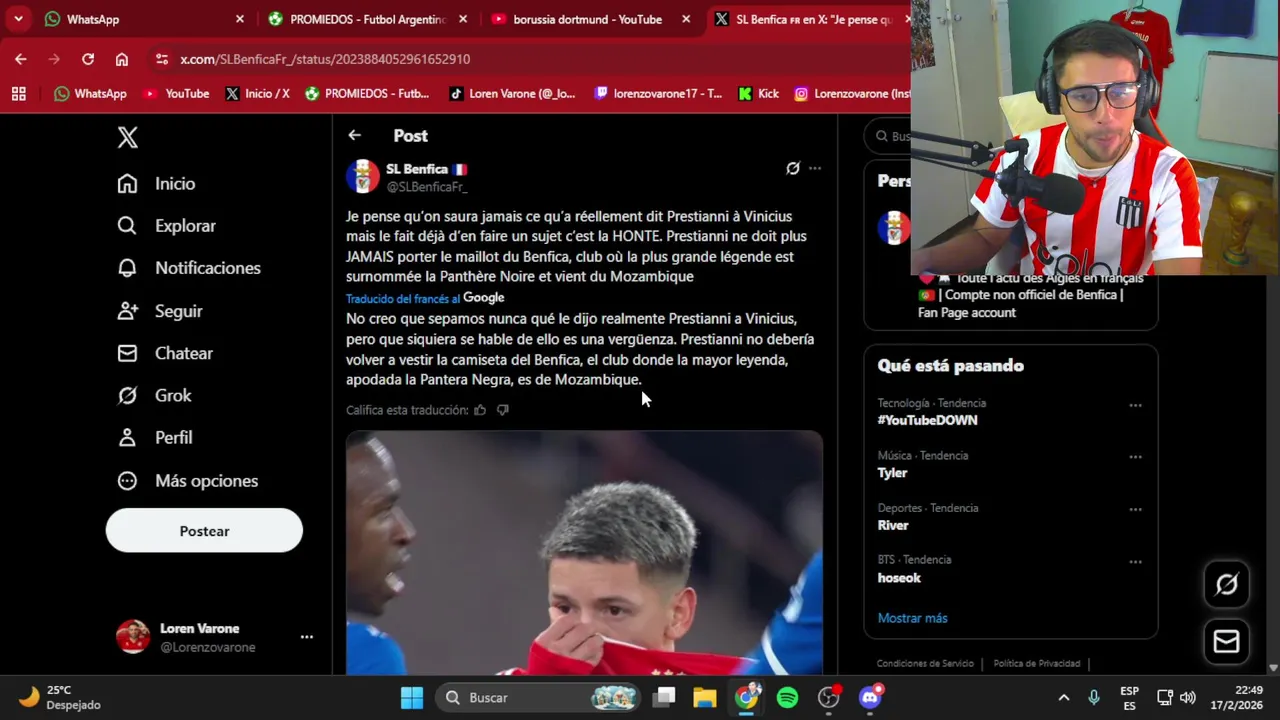Open the X logo home icon
The width and height of the screenshot is (1280, 720).
click(x=127, y=137)
